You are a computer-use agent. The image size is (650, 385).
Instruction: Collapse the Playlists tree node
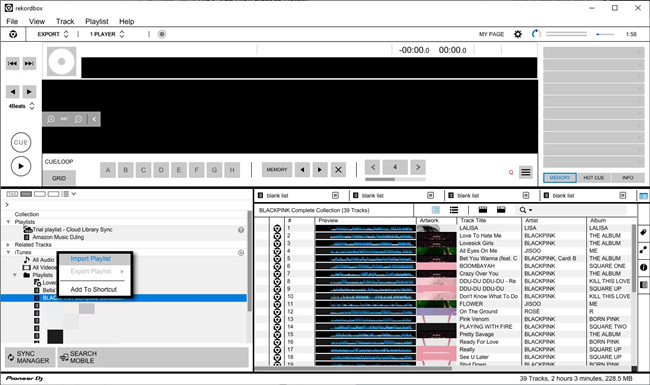(8, 222)
